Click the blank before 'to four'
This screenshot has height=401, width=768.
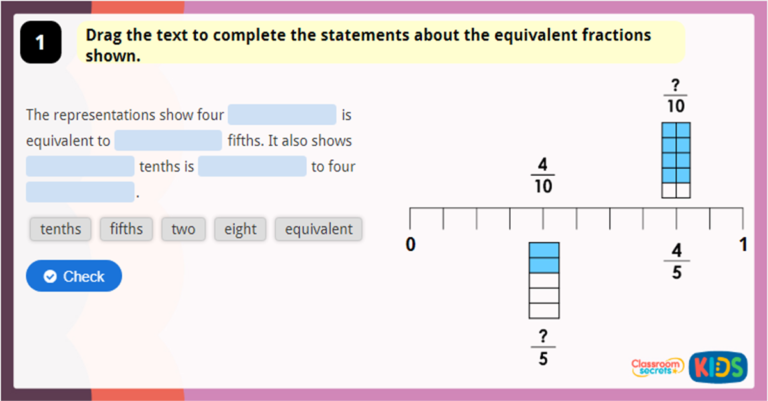(252, 166)
